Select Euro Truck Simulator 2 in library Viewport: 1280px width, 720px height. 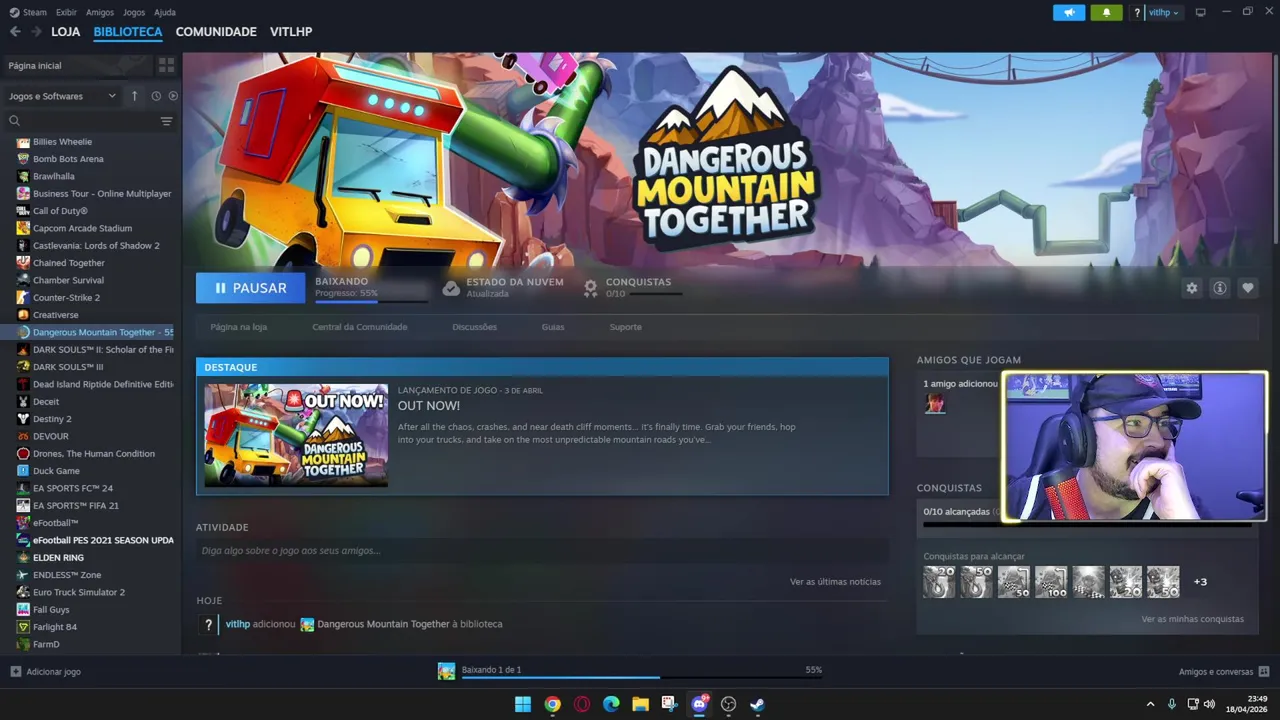(79, 592)
